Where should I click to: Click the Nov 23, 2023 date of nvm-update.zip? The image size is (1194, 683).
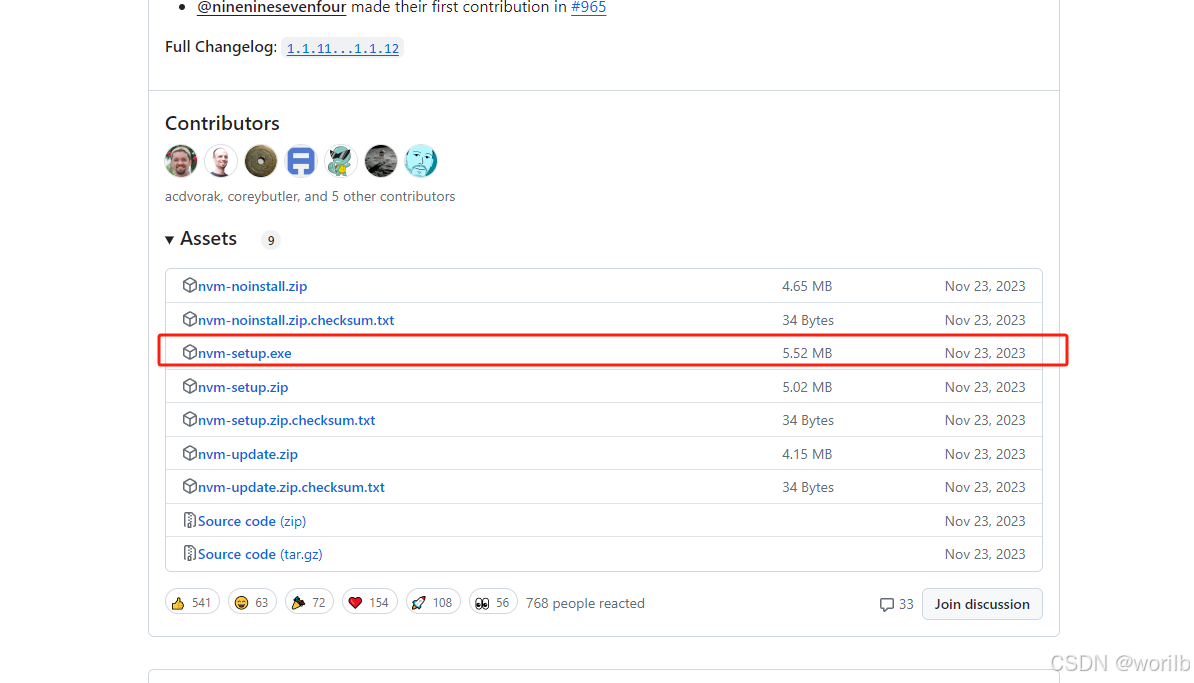pos(985,454)
